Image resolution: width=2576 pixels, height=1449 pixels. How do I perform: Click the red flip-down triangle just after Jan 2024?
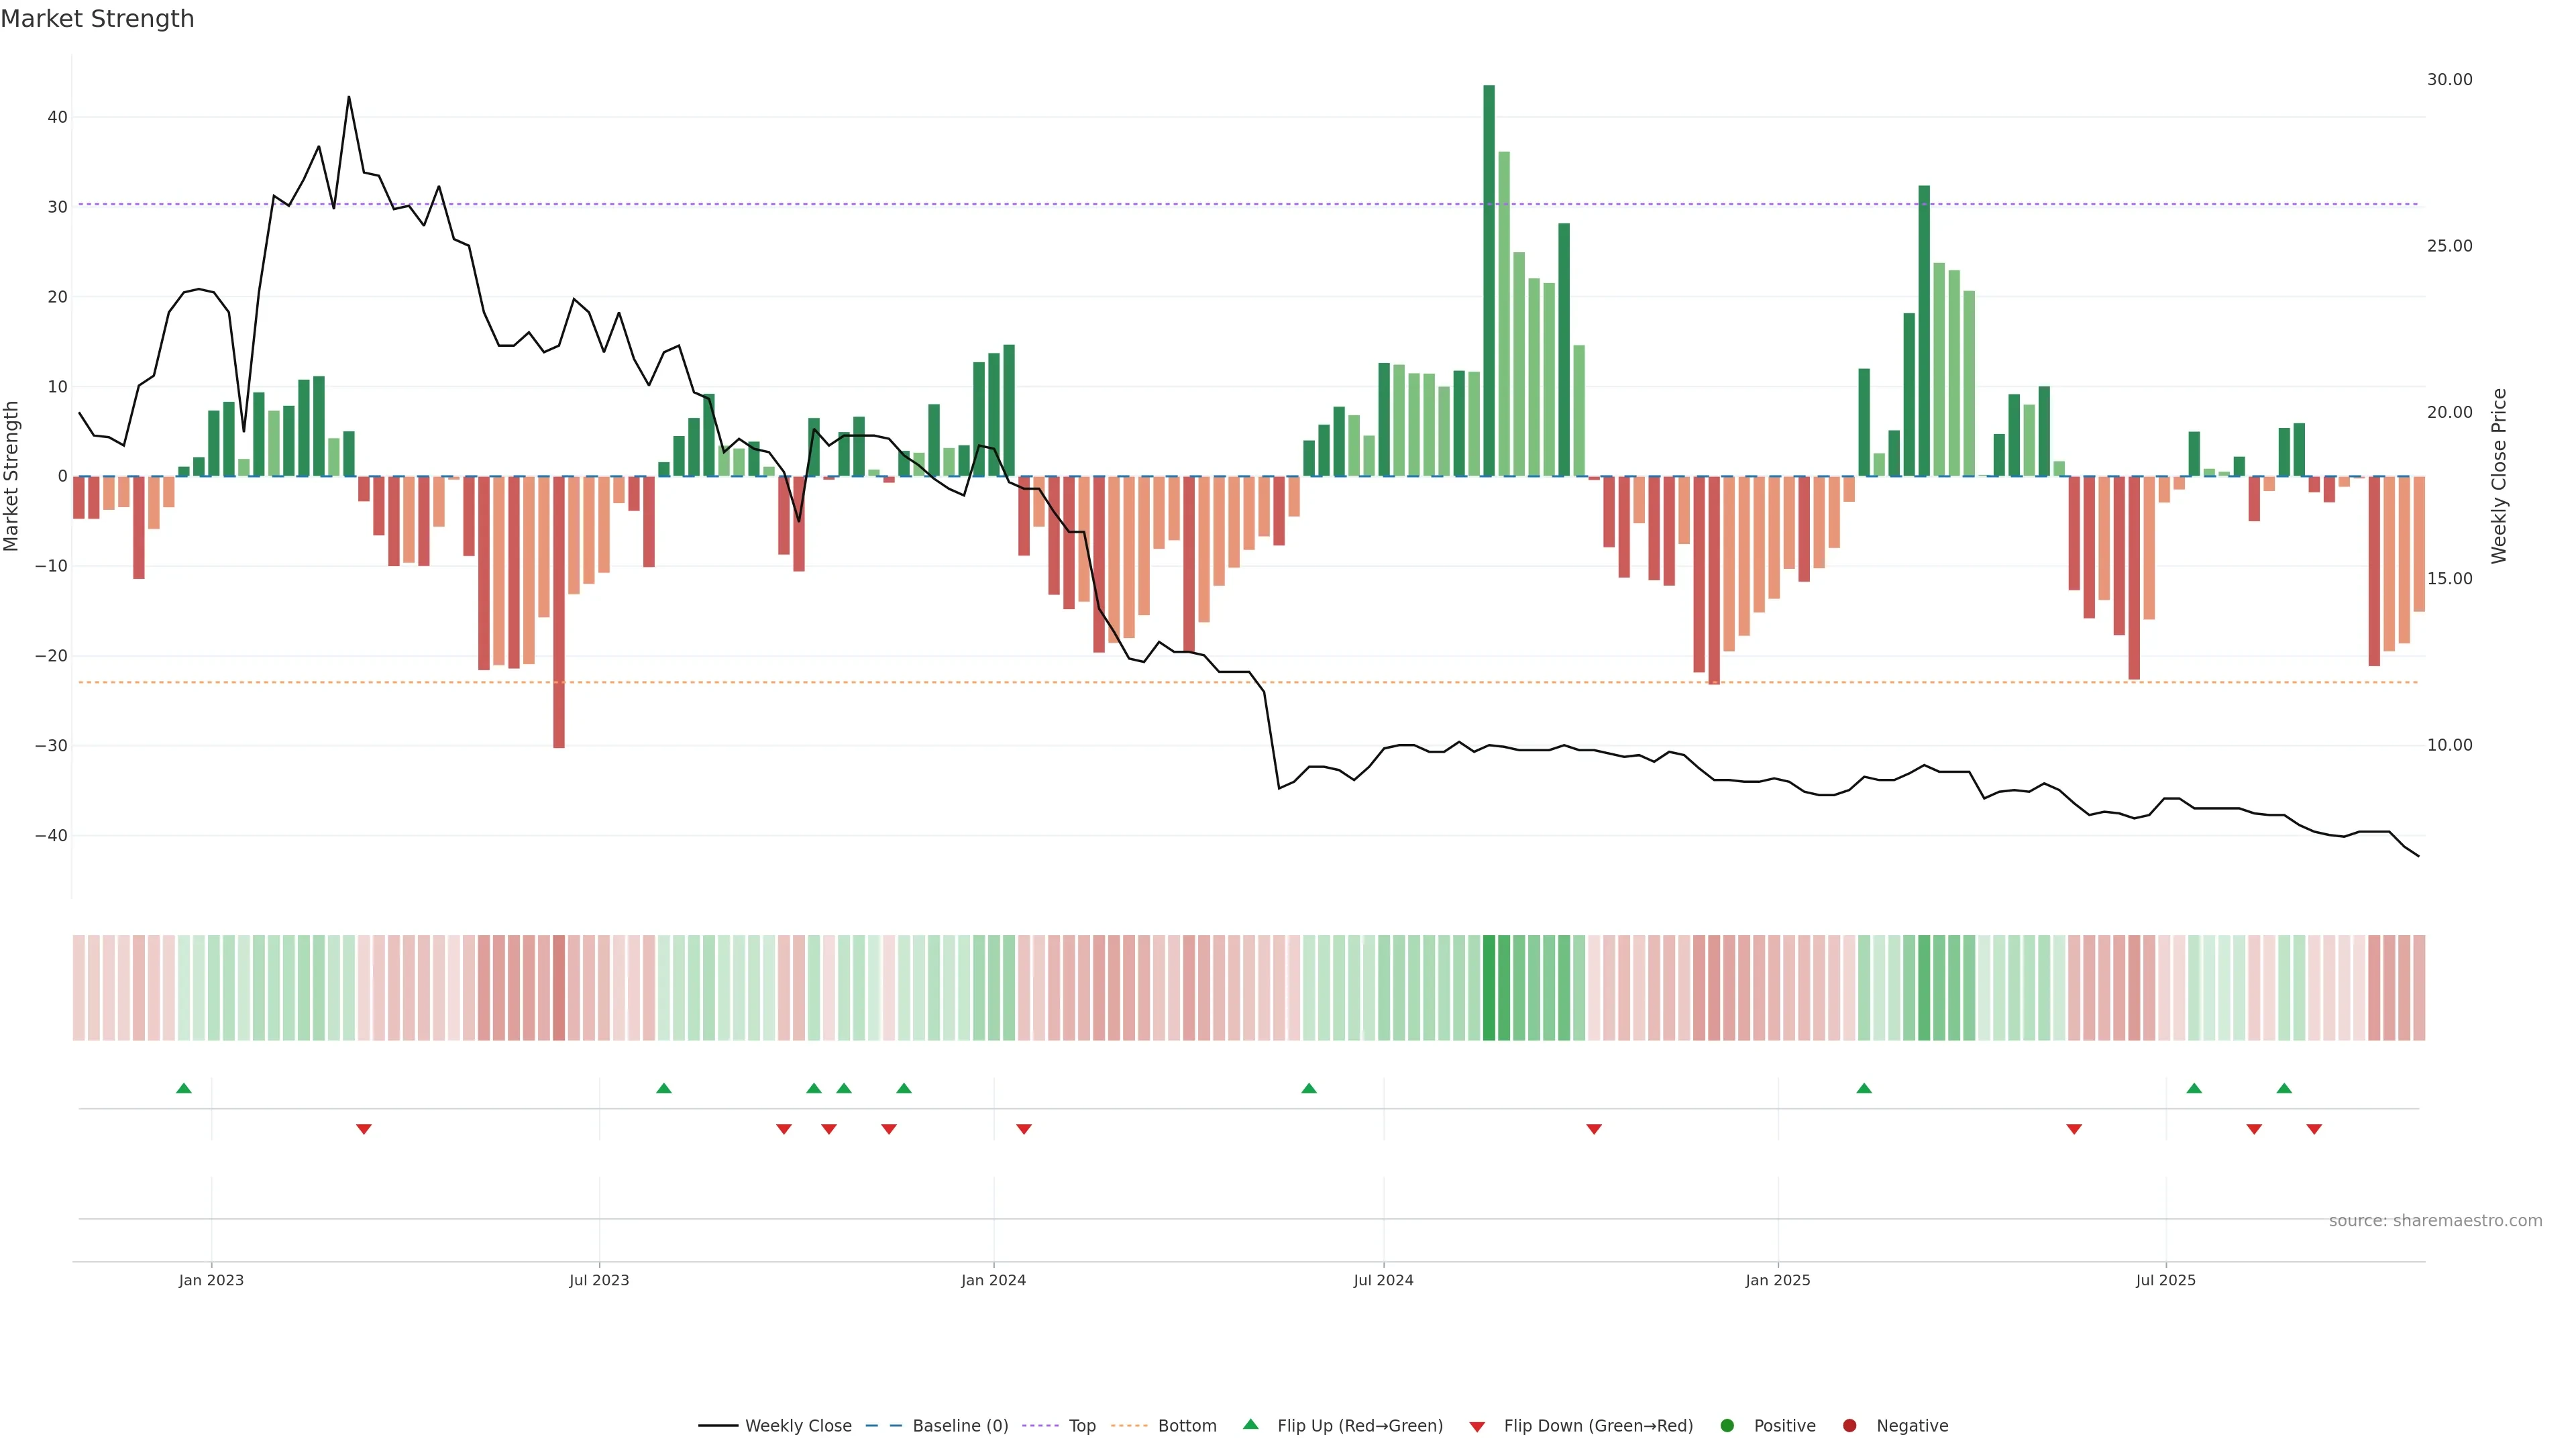click(x=1024, y=1129)
